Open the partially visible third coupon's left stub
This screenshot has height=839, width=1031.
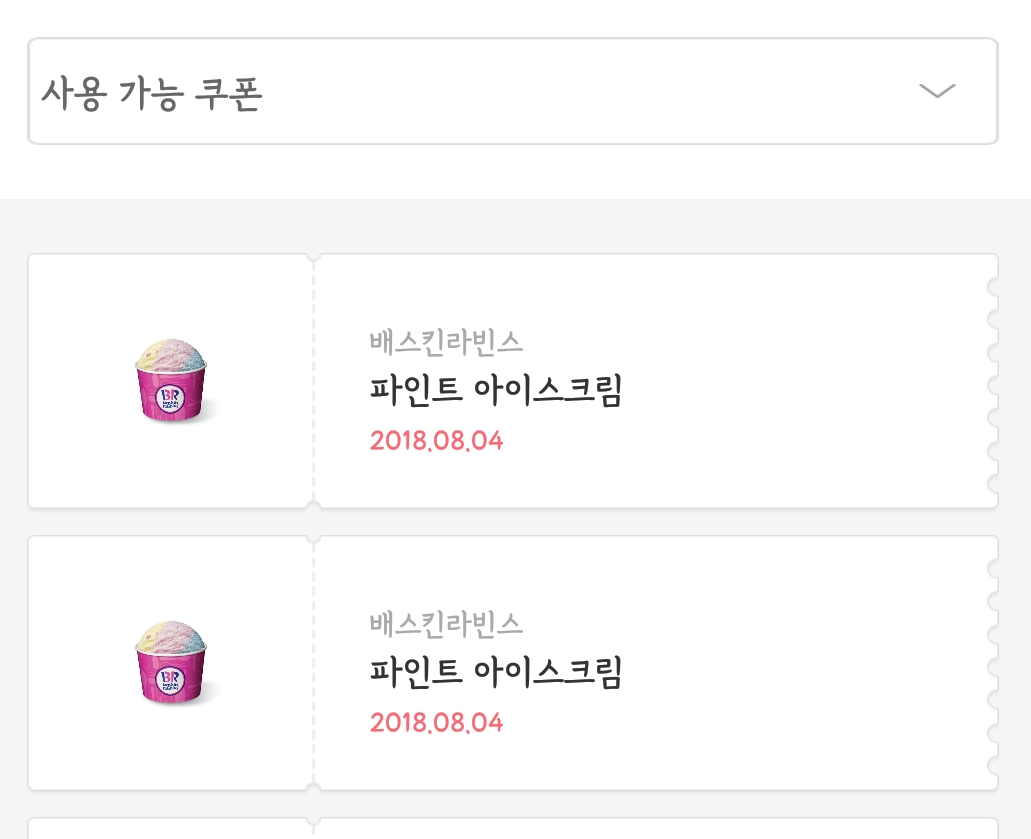tap(170, 829)
